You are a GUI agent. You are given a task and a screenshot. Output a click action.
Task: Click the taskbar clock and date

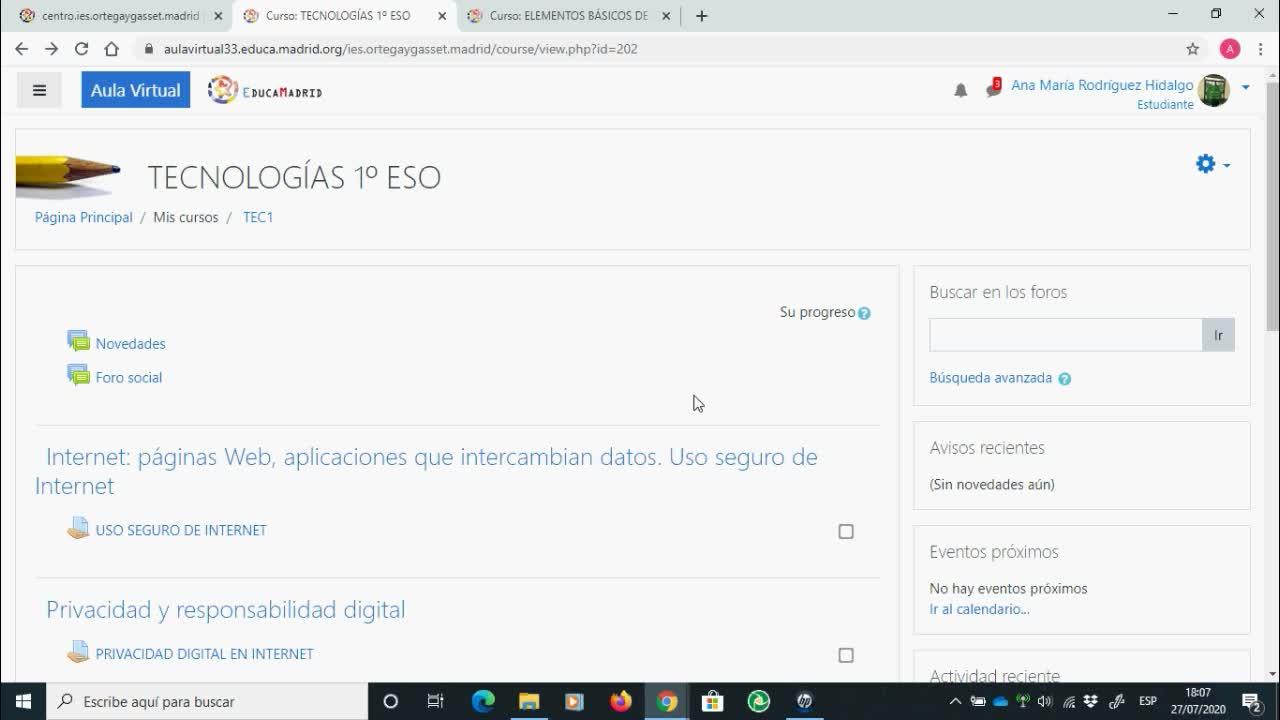click(x=1198, y=700)
